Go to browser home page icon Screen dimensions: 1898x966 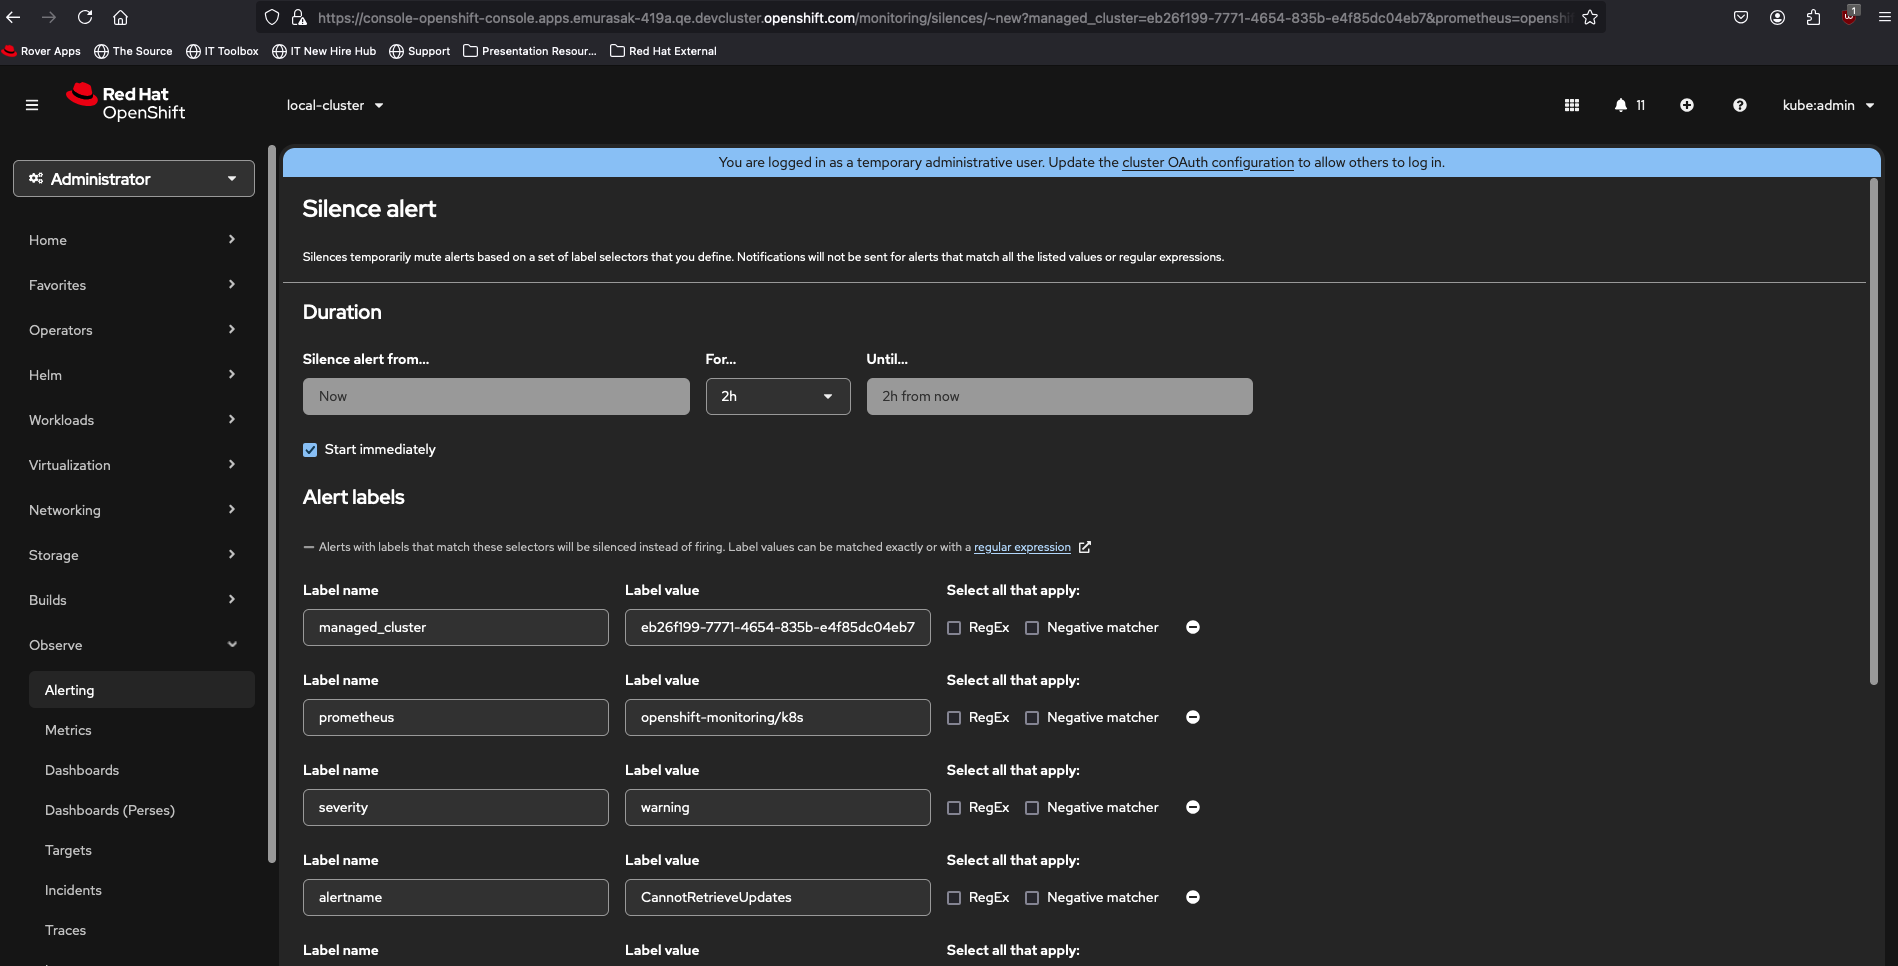(x=120, y=17)
